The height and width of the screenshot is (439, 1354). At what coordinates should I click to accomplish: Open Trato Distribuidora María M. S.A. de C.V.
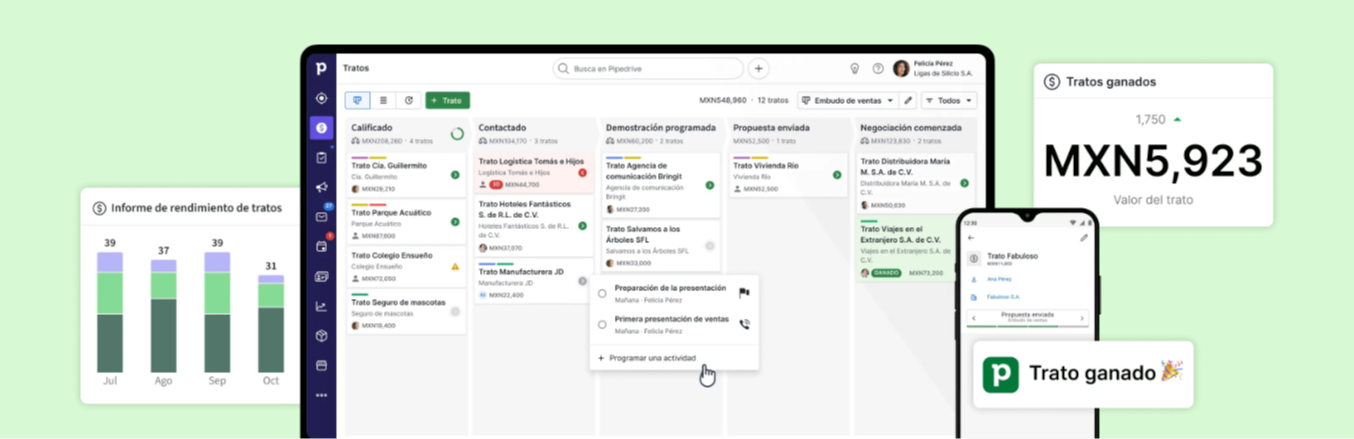(x=915, y=182)
